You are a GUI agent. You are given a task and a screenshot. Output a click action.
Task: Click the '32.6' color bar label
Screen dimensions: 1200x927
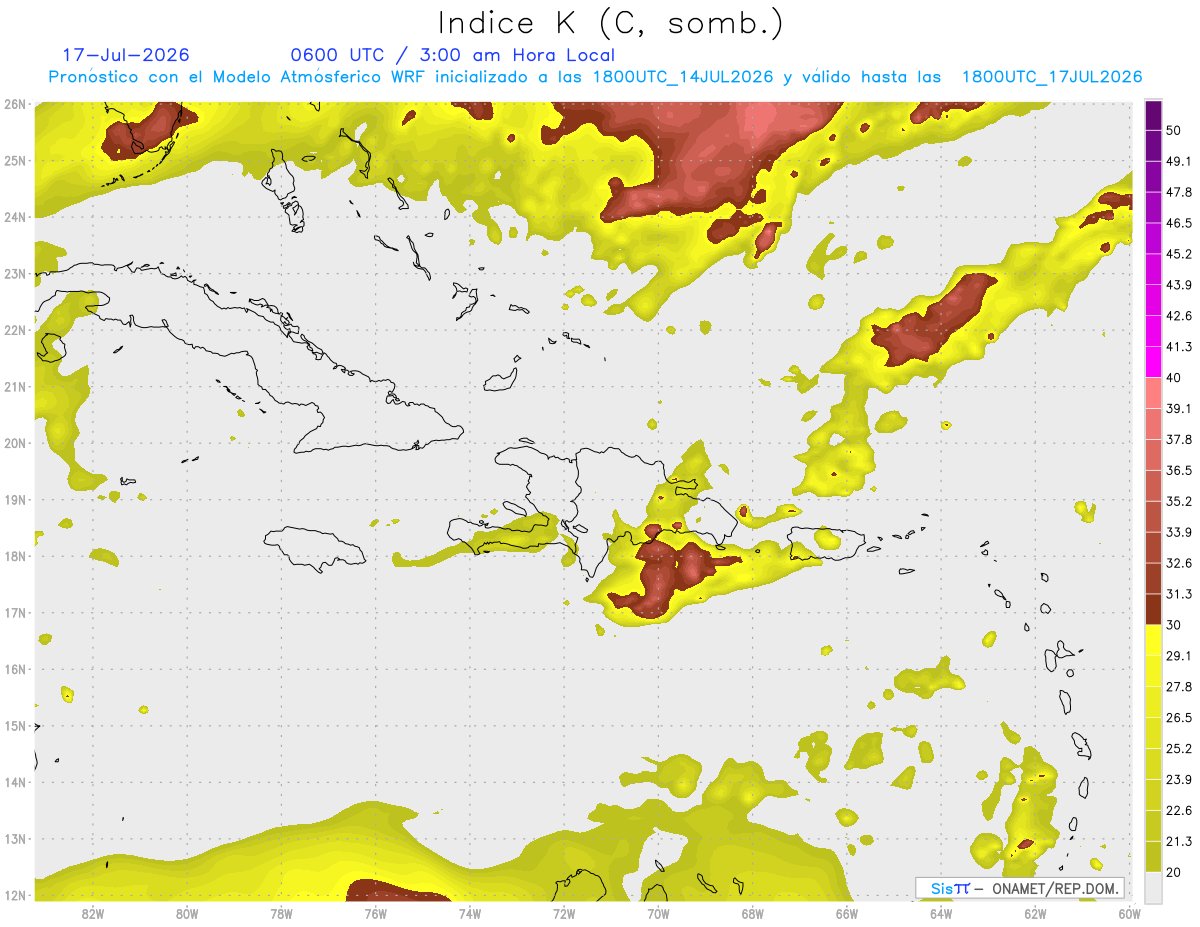[x=1179, y=563]
